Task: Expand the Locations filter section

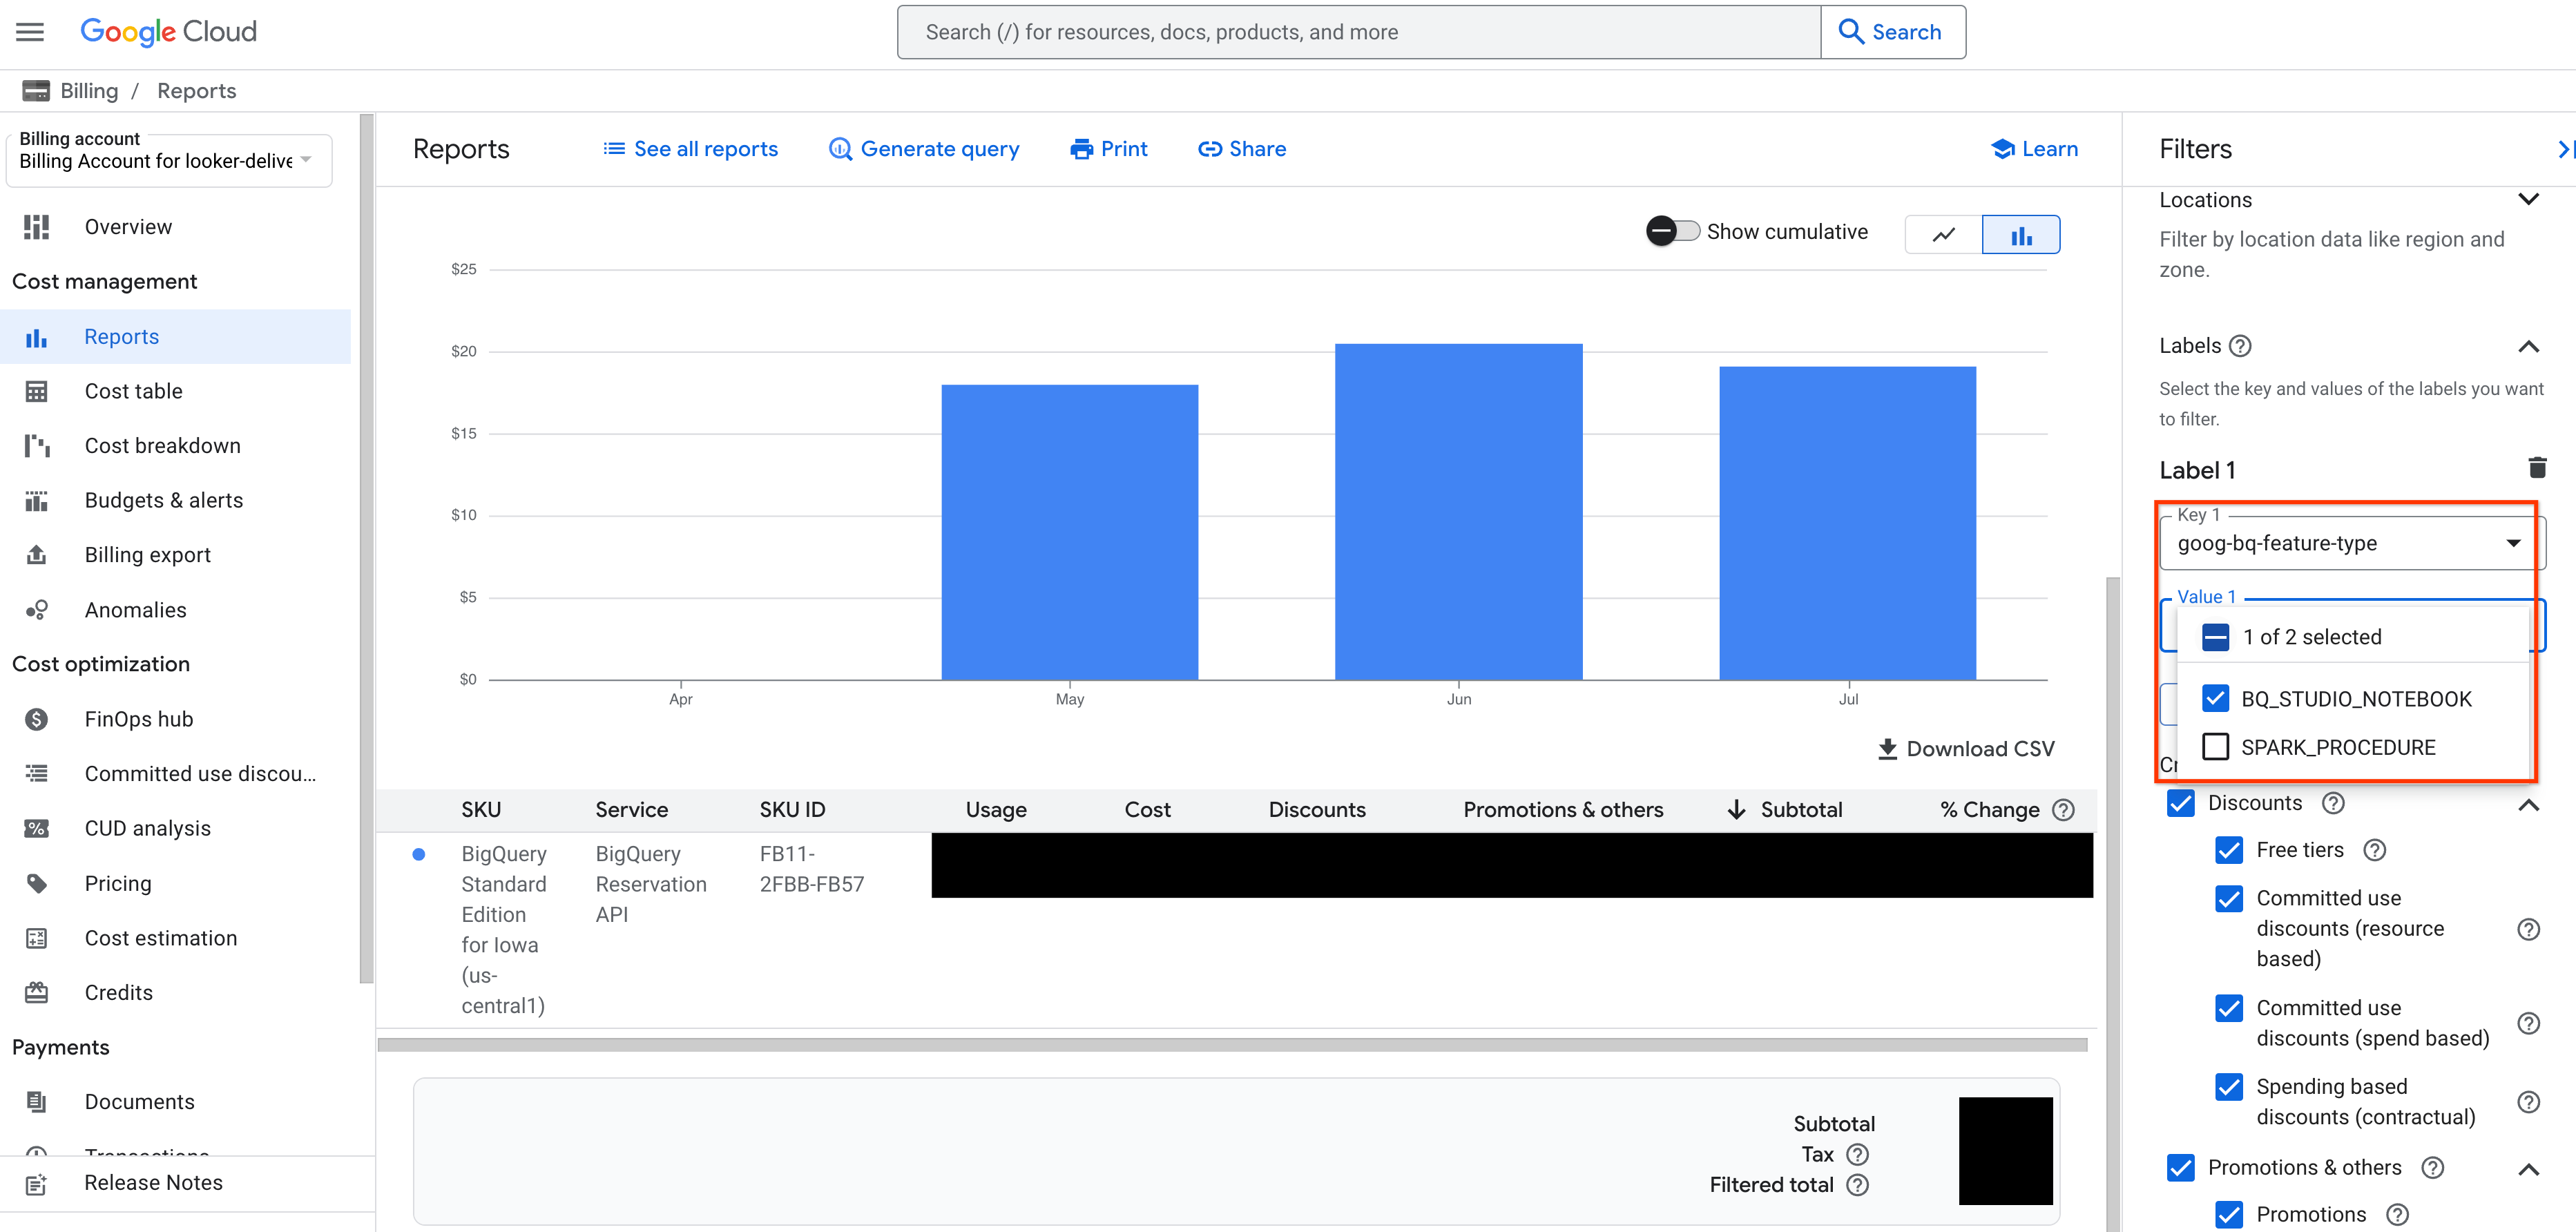Action: [2529, 199]
